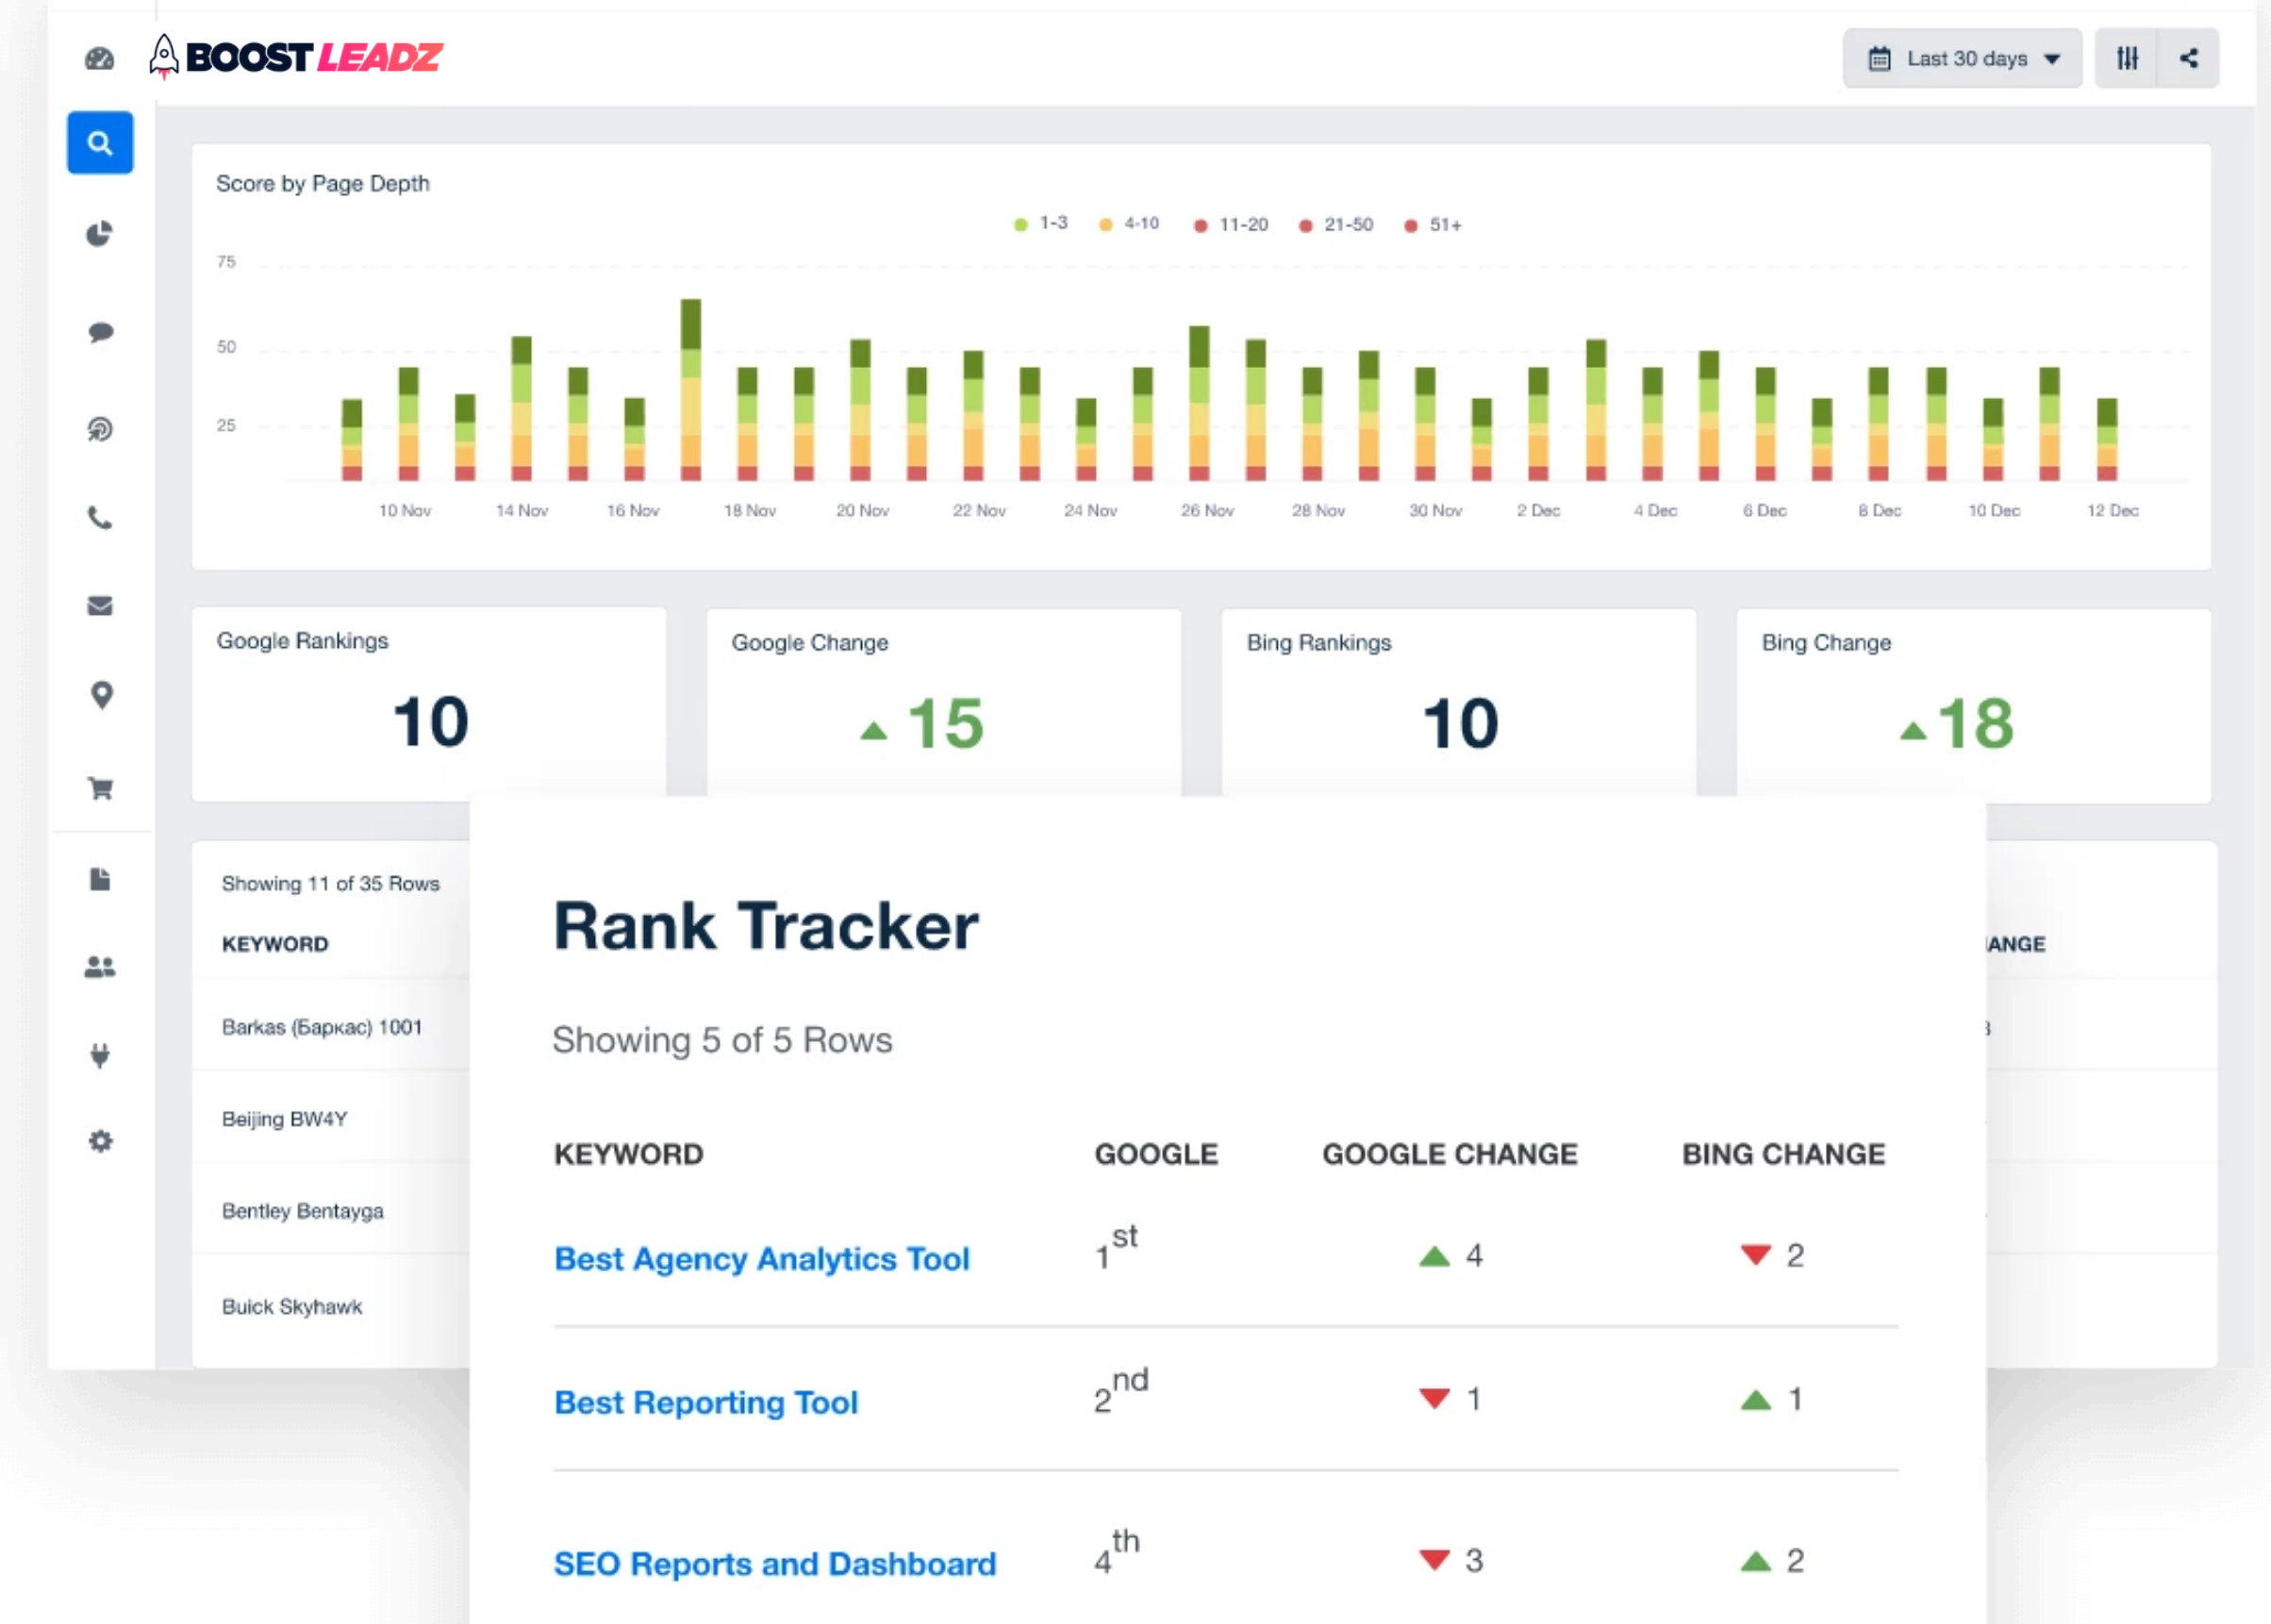The width and height of the screenshot is (2271, 1624).
Task: Click Google rank 1st cell
Action: 1117,1248
